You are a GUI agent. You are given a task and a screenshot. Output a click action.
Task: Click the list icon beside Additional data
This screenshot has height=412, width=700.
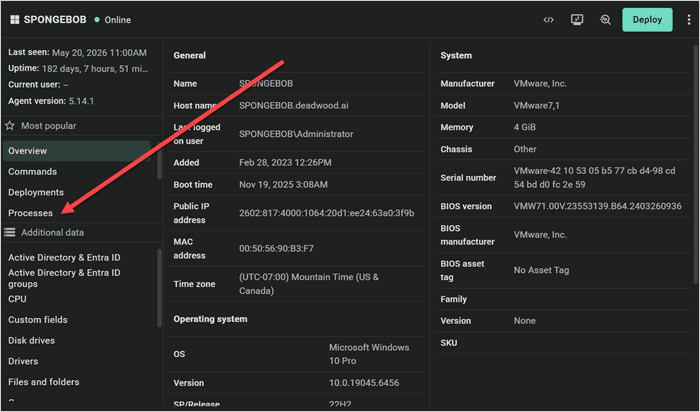tap(9, 232)
